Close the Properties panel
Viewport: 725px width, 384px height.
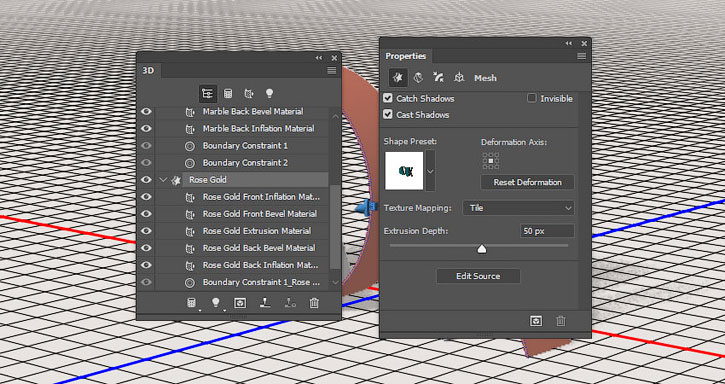584,43
